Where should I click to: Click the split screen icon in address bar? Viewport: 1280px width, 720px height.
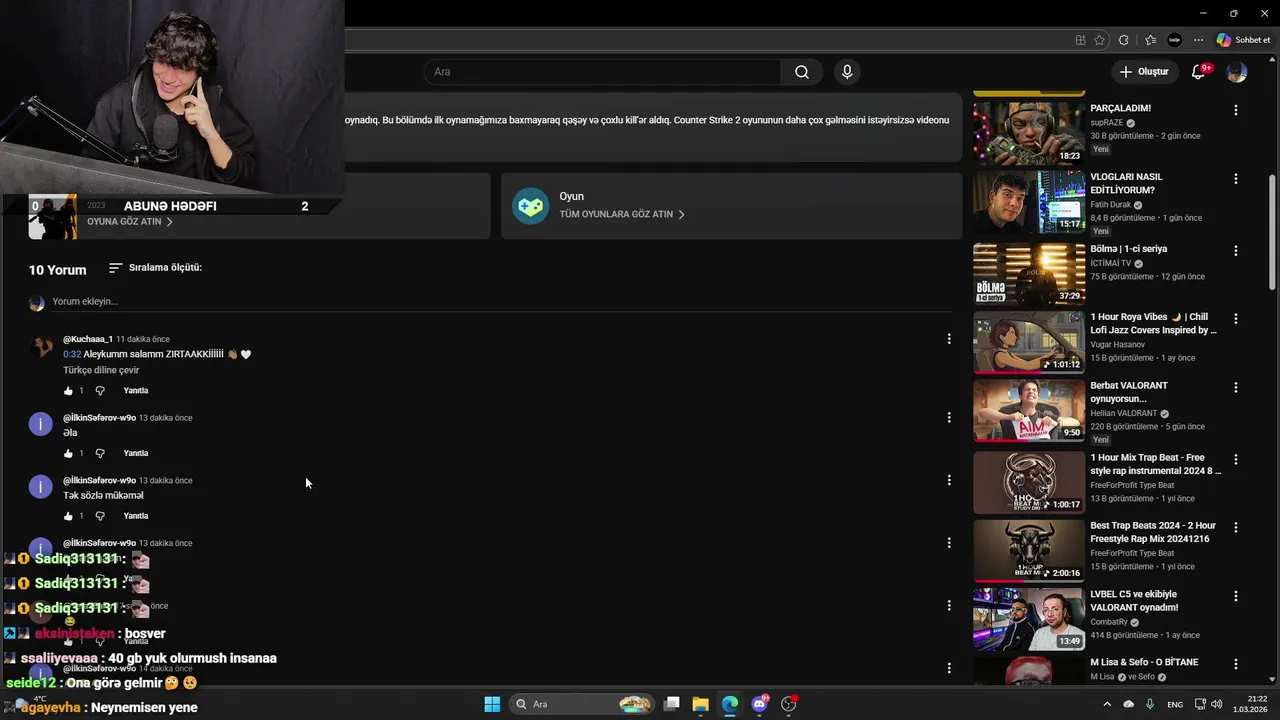[1080, 40]
